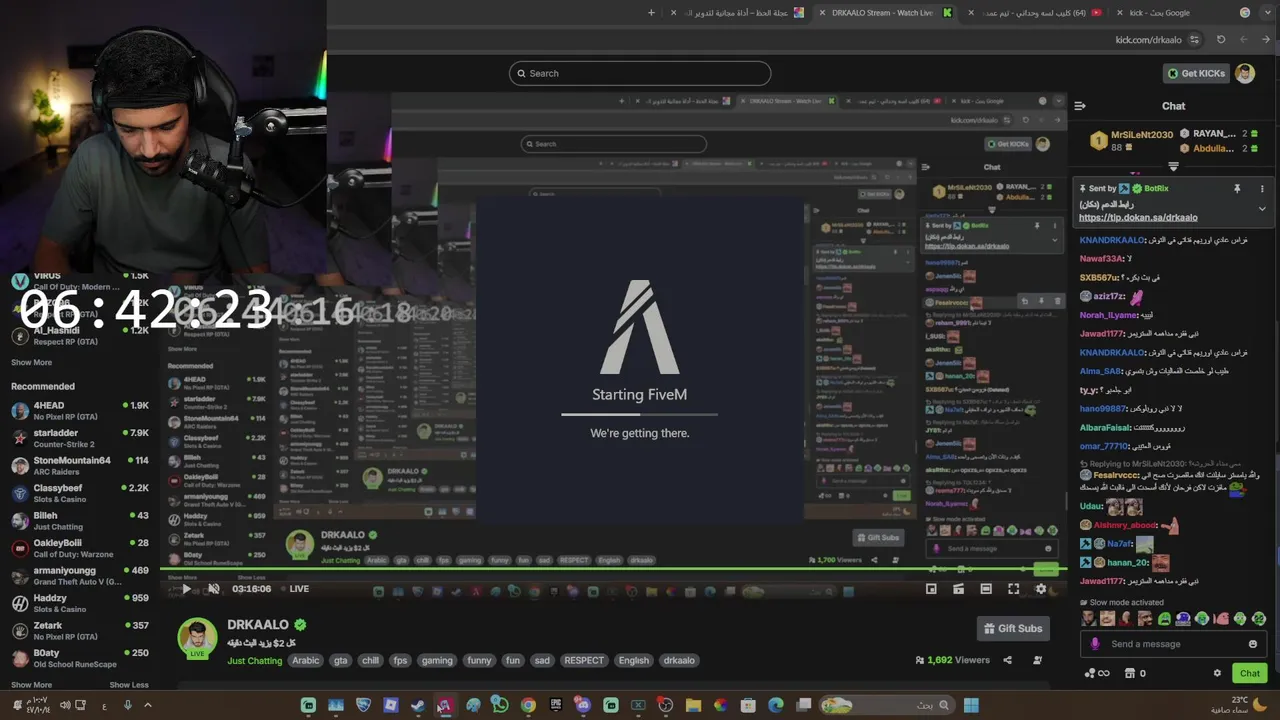
Task: Click the tray microphone icon
Action: coord(127,705)
